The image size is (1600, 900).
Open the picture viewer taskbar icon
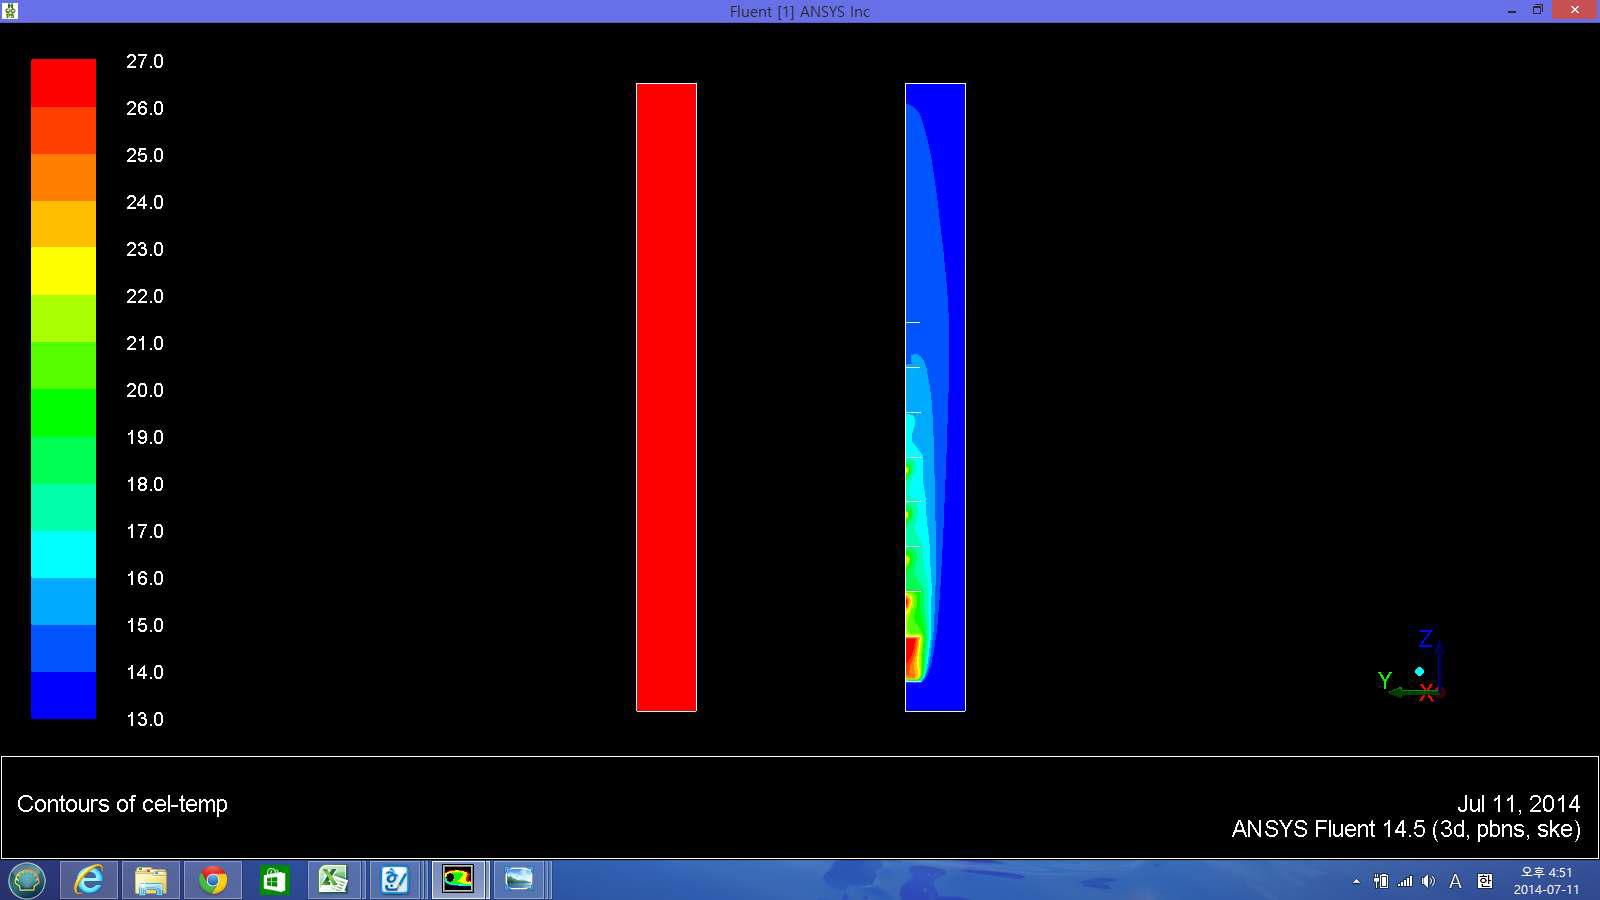[x=519, y=880]
